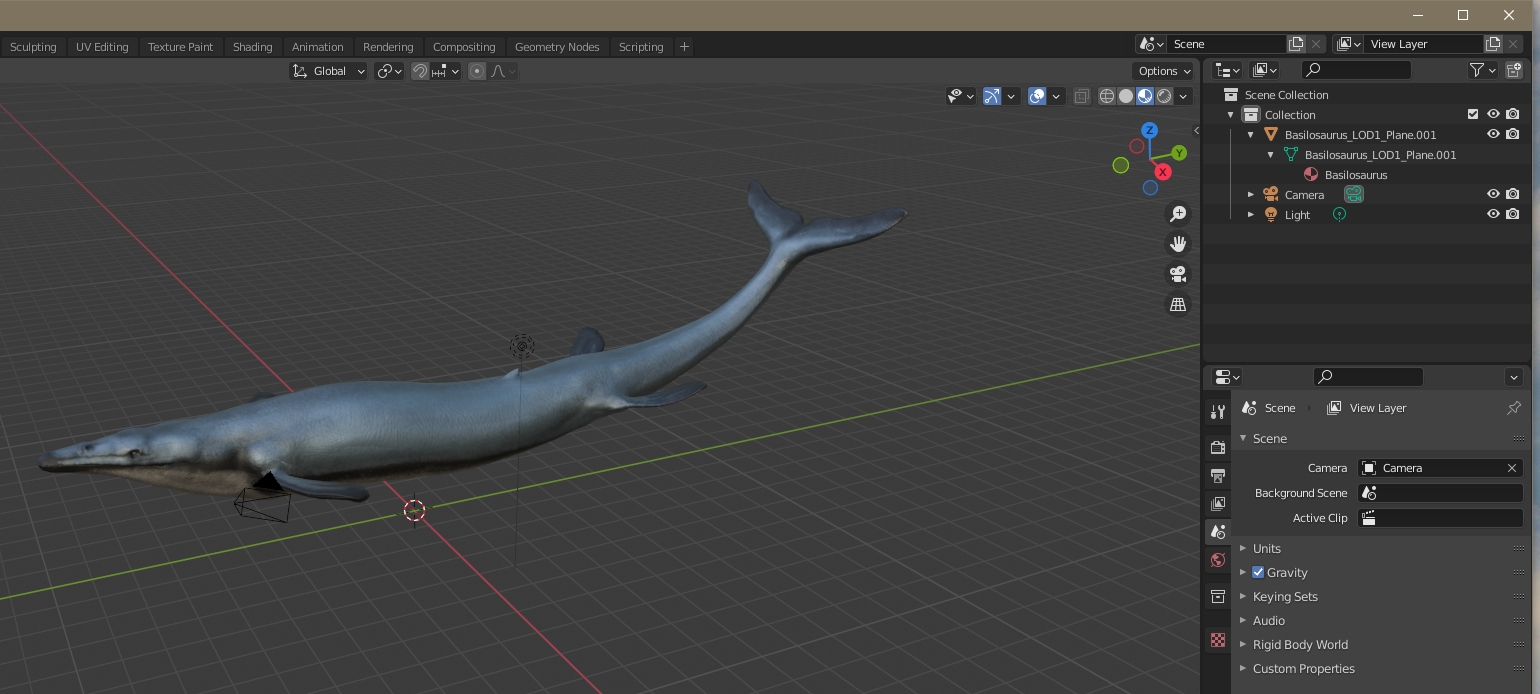Open the viewport Options popover
The height and width of the screenshot is (694, 1540).
click(x=1164, y=71)
